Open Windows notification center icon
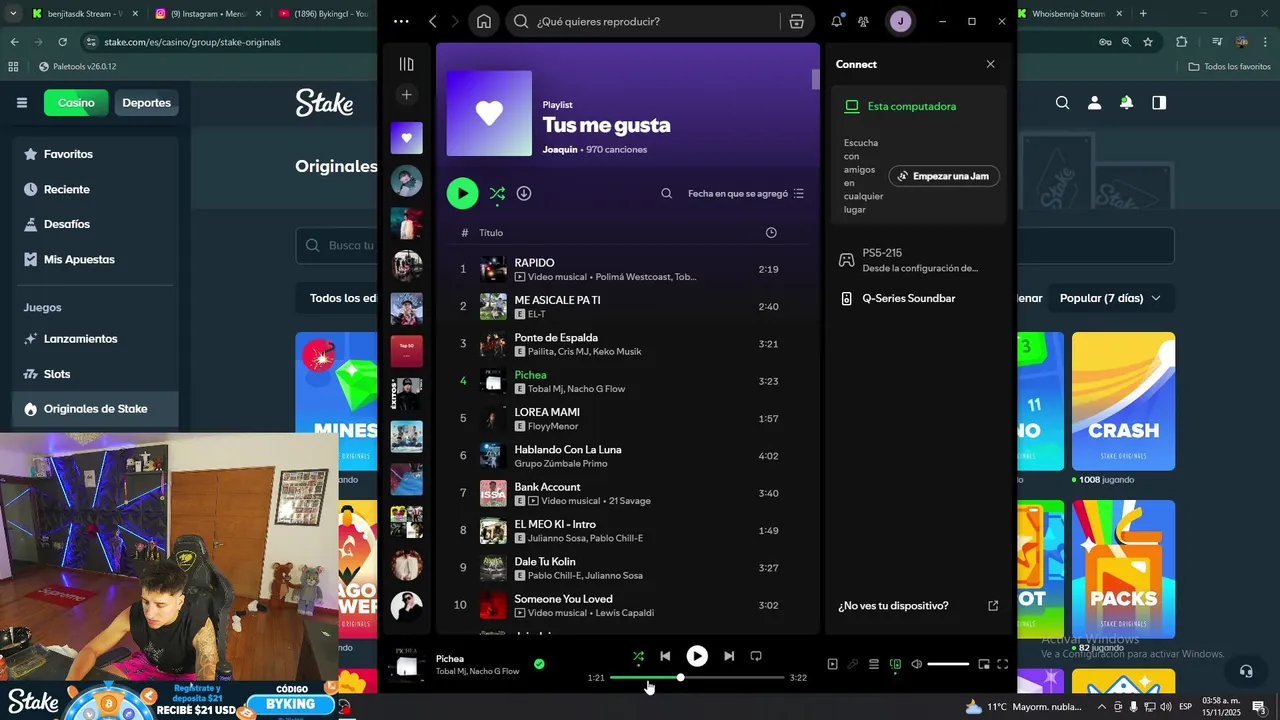This screenshot has height=720, width=1280. coord(1258,706)
